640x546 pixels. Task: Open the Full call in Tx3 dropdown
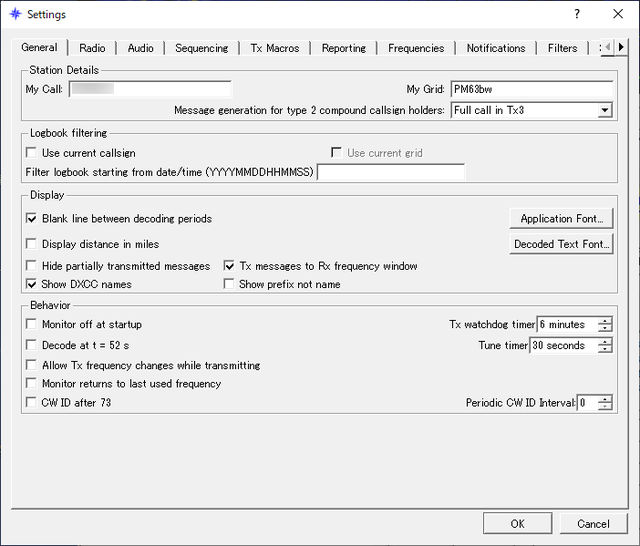(532, 110)
